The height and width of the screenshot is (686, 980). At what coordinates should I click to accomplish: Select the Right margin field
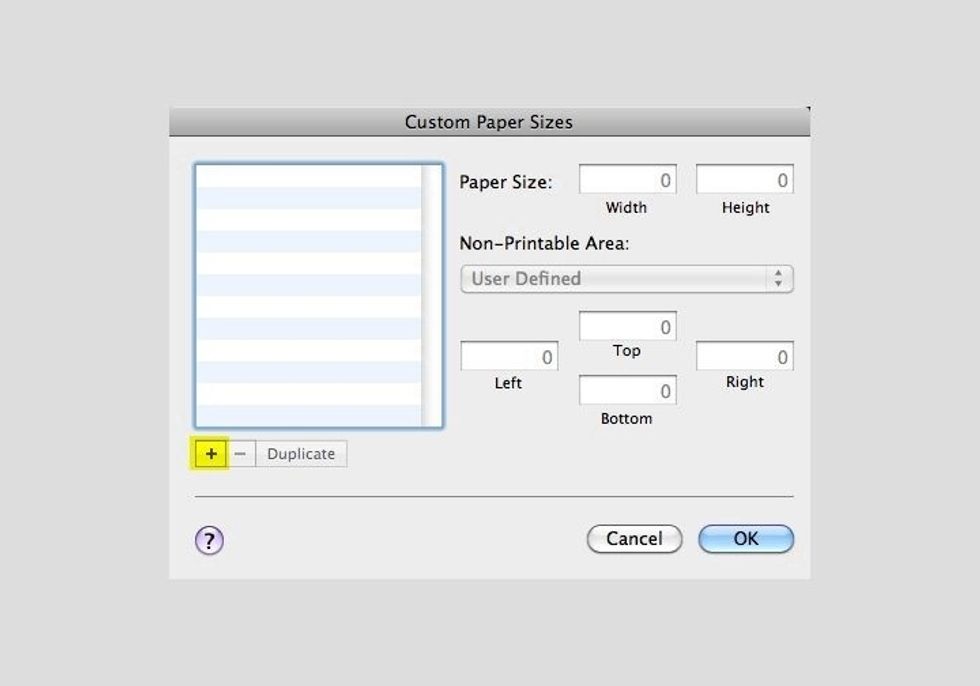745,357
